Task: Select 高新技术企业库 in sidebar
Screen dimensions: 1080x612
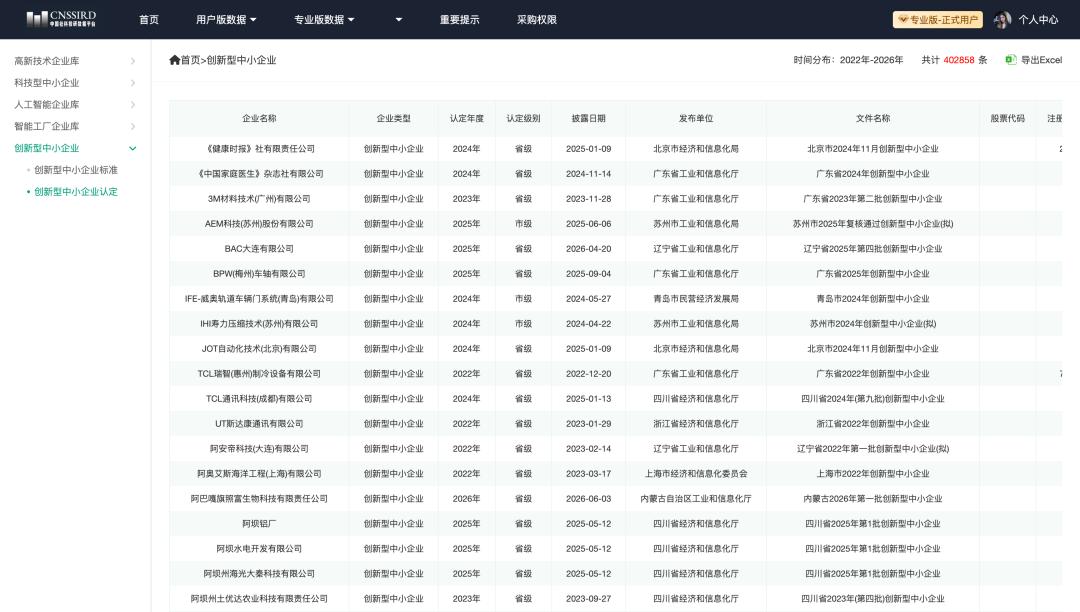Action: point(47,61)
